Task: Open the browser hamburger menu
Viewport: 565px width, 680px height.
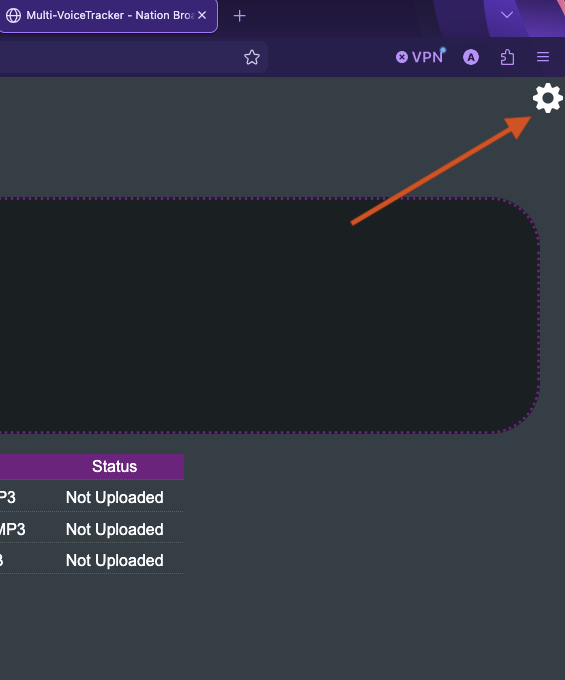Action: [543, 57]
